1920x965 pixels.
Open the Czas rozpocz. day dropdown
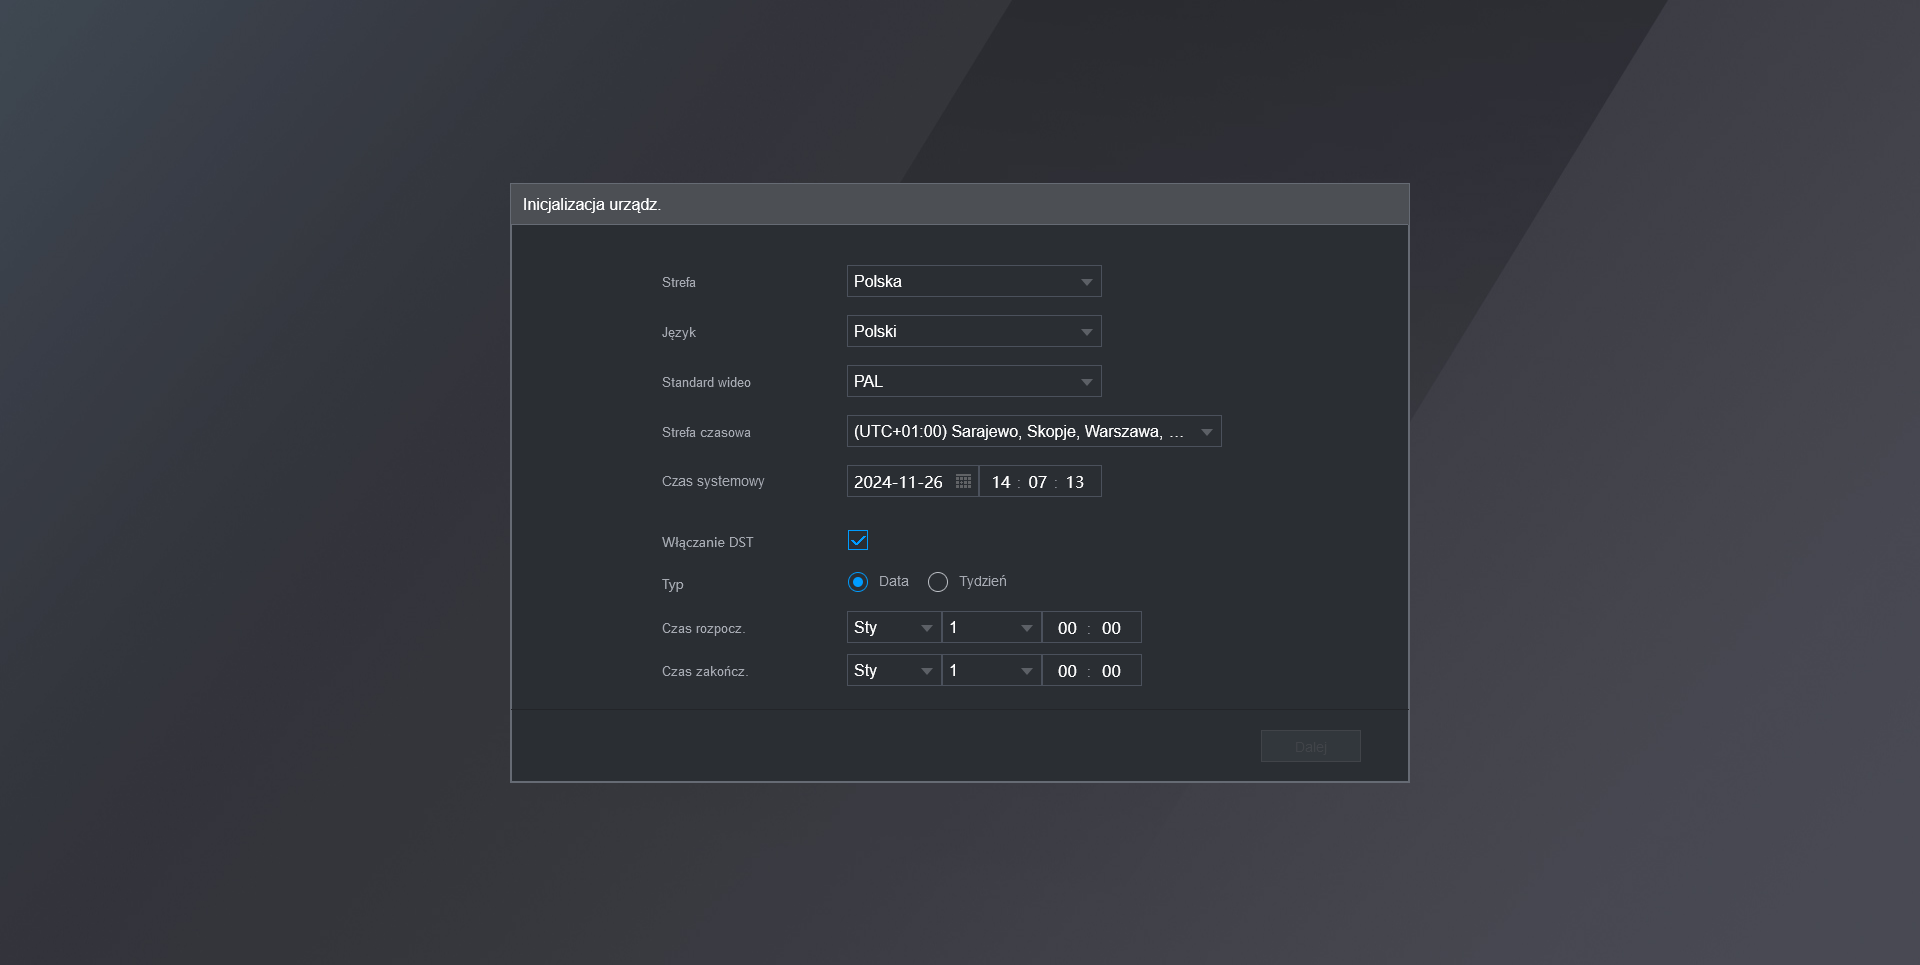coord(992,627)
